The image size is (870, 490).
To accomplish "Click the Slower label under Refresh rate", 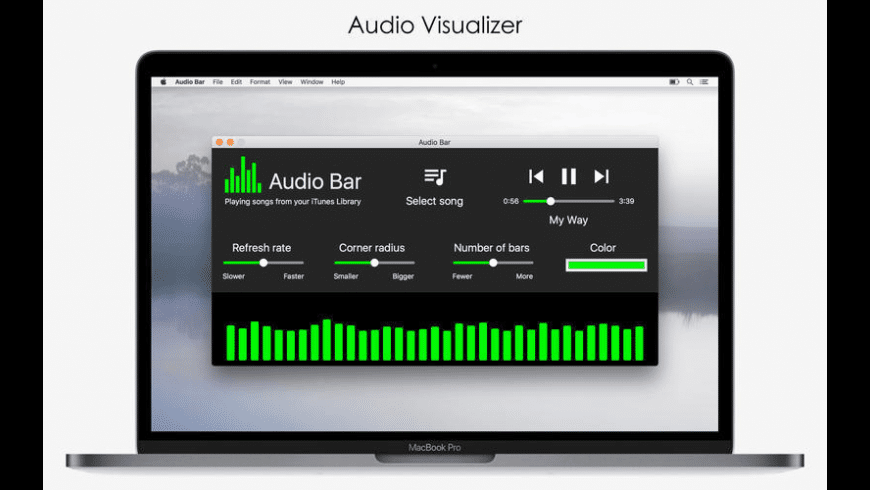I will (234, 276).
